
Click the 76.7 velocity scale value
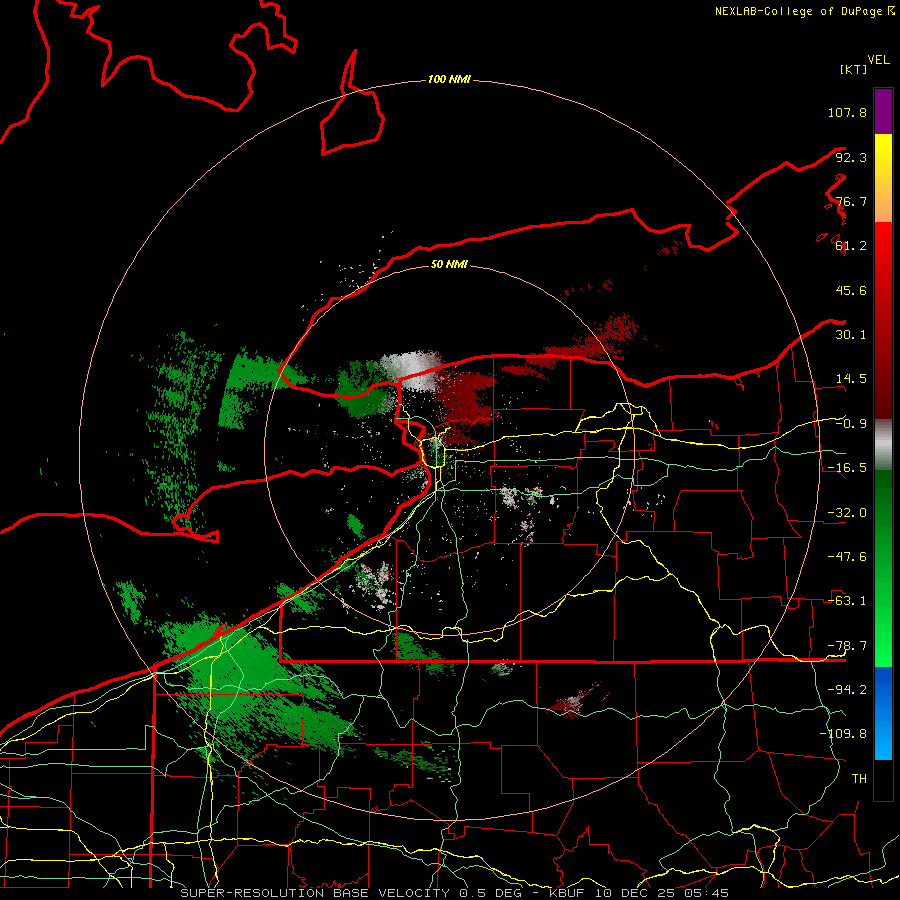[851, 201]
